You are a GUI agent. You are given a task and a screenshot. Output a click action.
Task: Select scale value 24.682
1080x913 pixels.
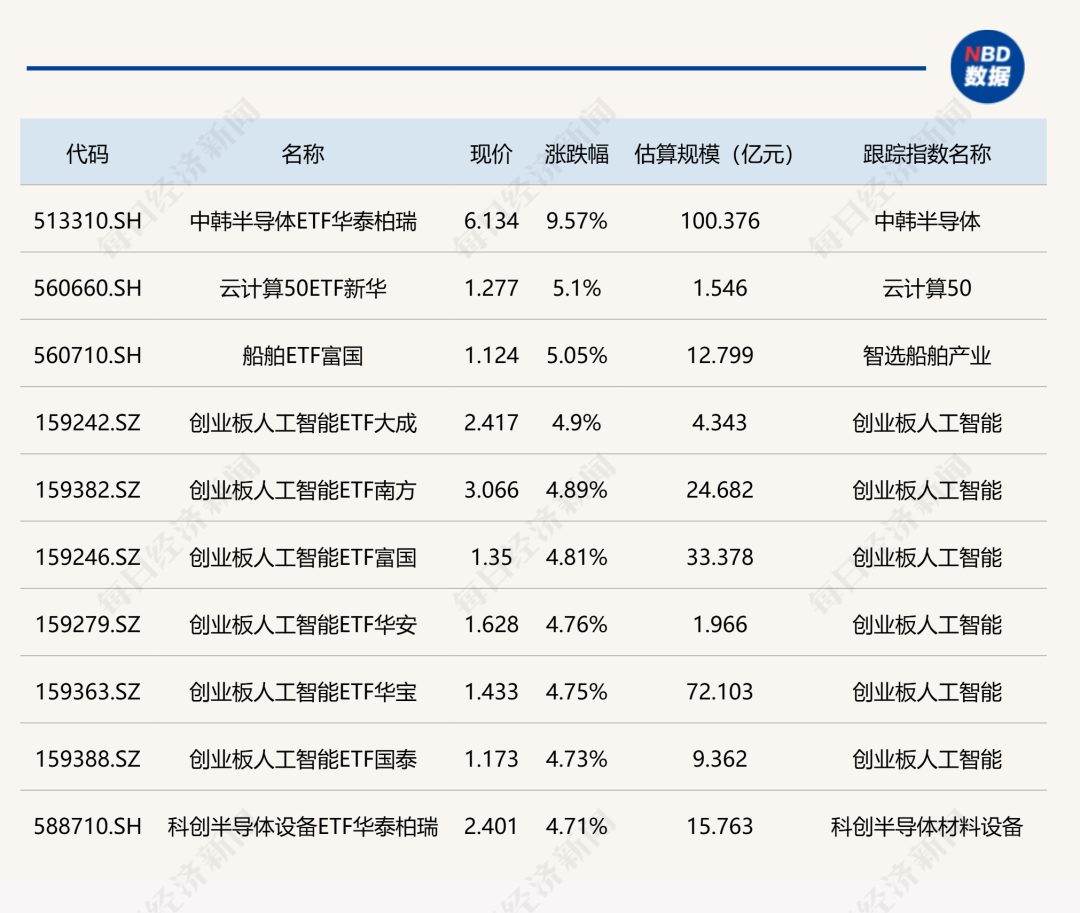pyautogui.click(x=720, y=490)
